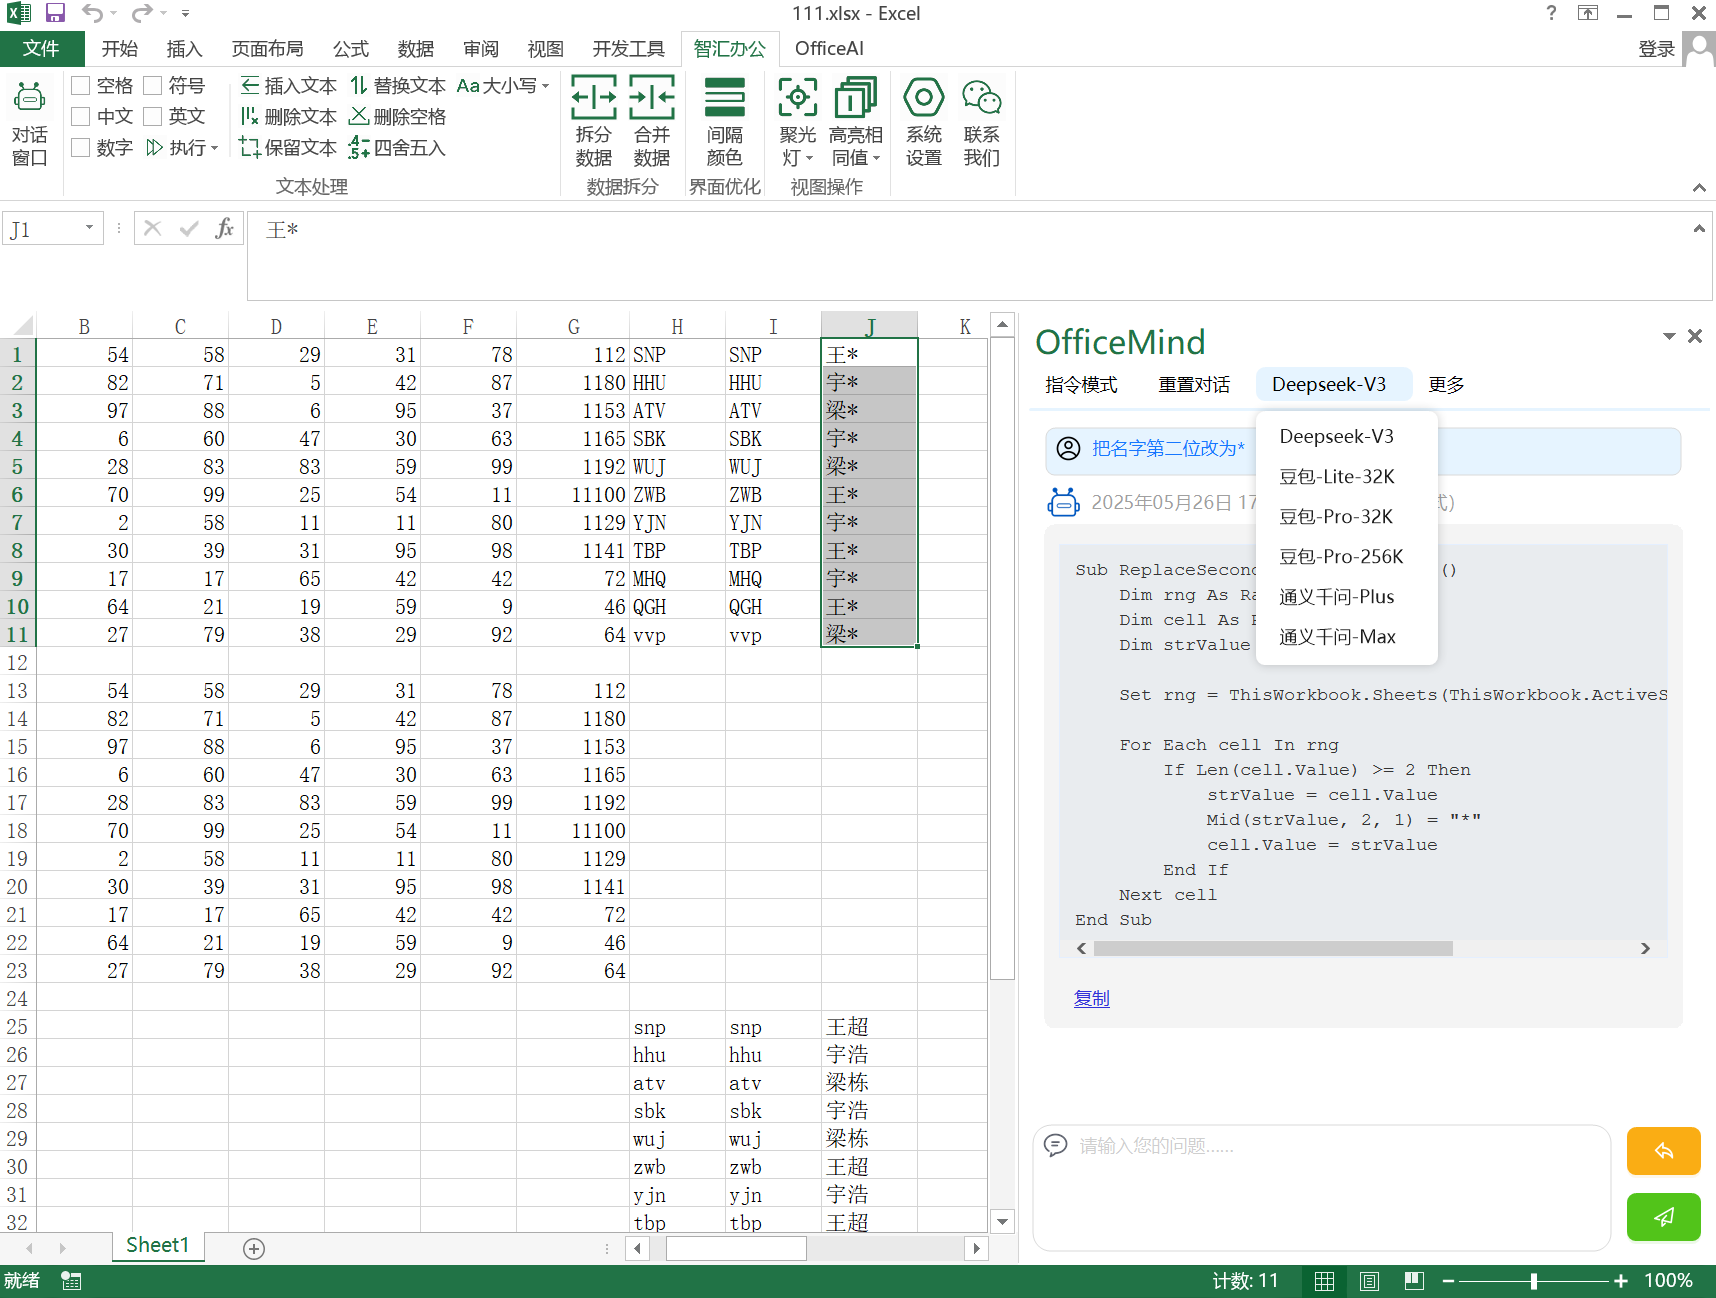Click the 插入文本 insert text tool
This screenshot has height=1298, width=1716.
click(x=289, y=86)
